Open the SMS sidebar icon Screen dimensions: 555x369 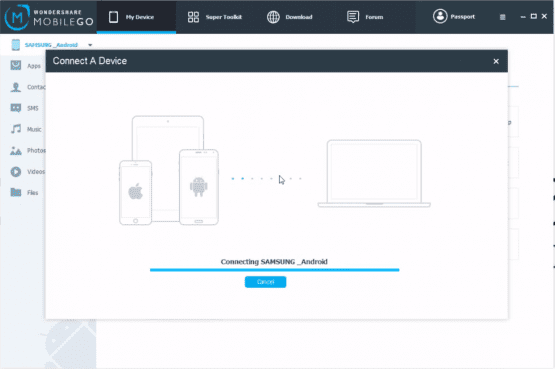[x=16, y=108]
